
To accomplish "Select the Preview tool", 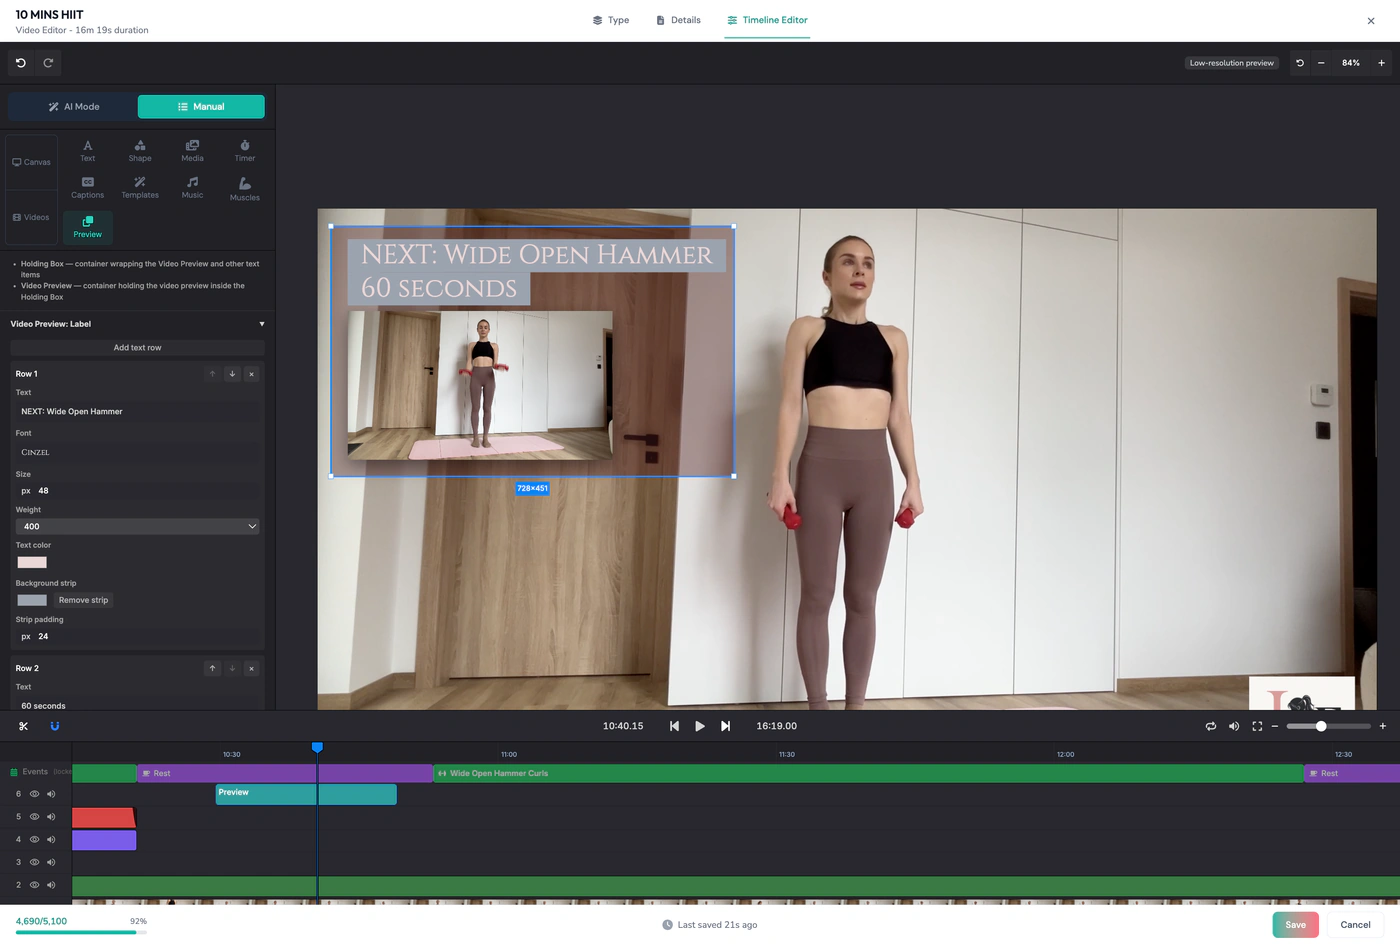I will (x=88, y=227).
